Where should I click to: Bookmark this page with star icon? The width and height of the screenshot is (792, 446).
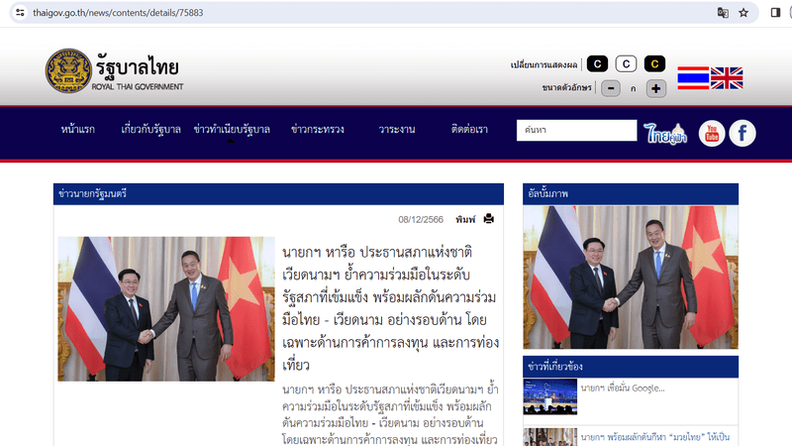coord(744,13)
